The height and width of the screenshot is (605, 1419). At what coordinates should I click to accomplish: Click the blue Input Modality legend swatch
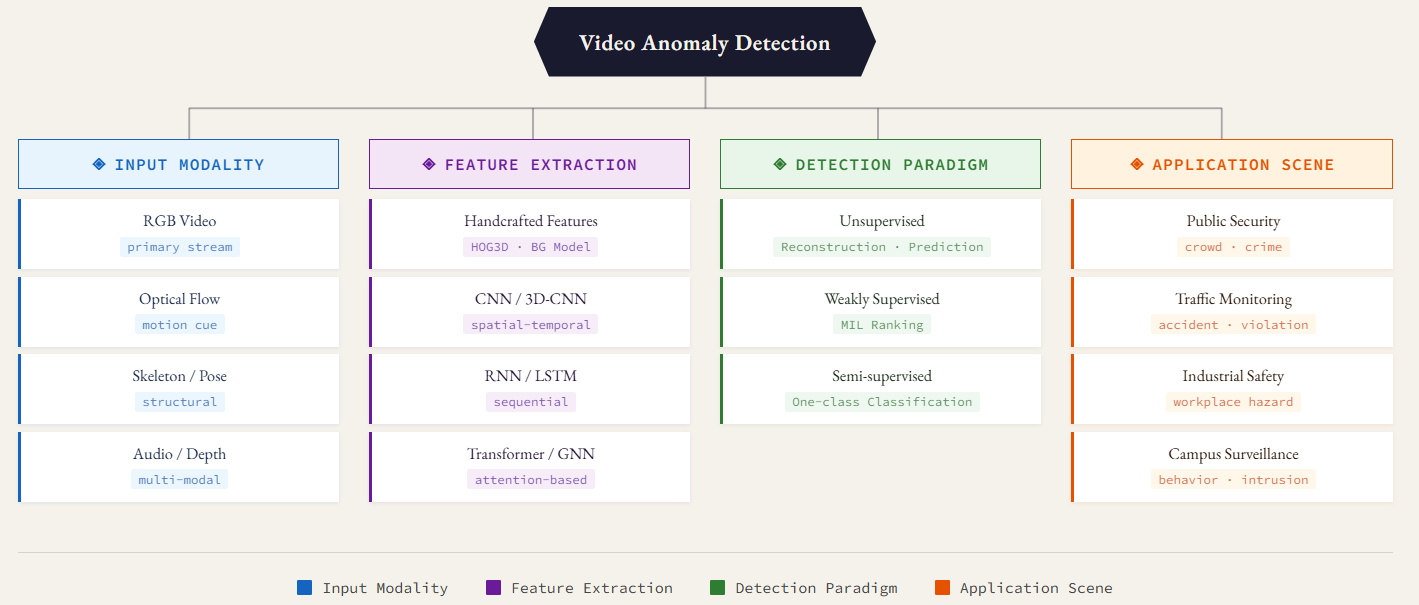click(305, 588)
